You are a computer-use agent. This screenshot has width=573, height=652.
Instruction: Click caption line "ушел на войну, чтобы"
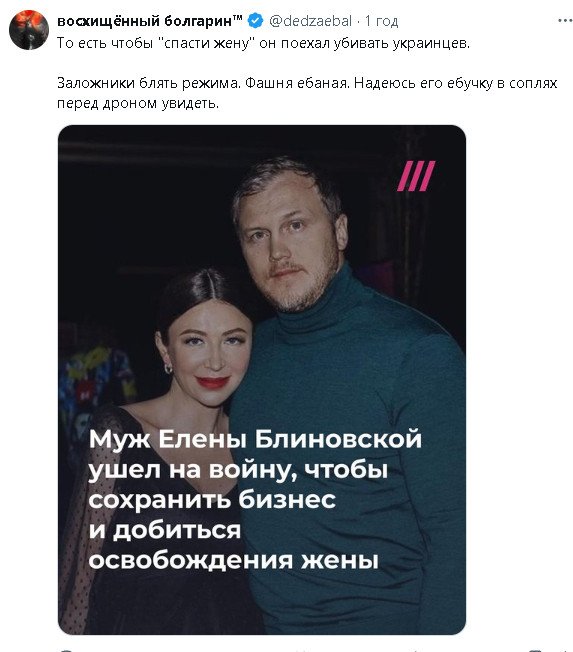[x=238, y=470]
